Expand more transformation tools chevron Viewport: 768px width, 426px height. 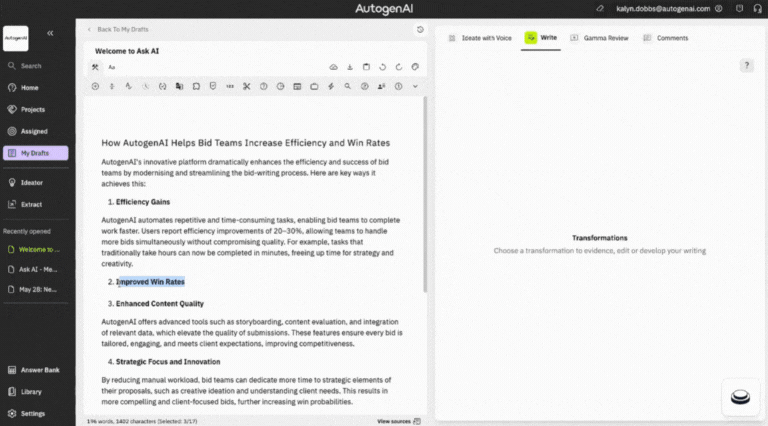click(415, 86)
